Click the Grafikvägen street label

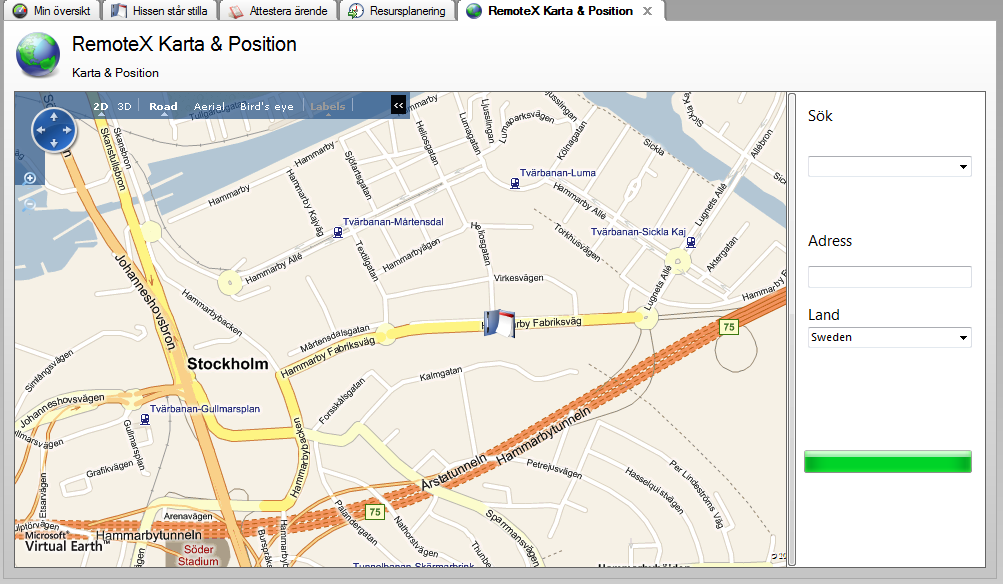(x=109, y=469)
